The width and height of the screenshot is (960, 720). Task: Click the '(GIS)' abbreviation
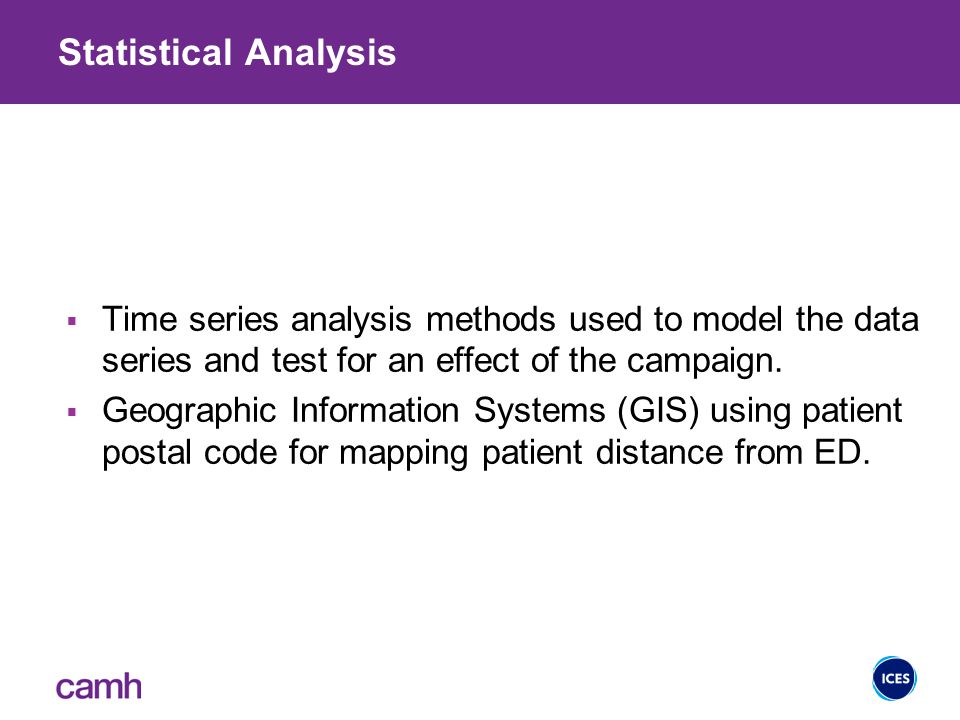658,410
